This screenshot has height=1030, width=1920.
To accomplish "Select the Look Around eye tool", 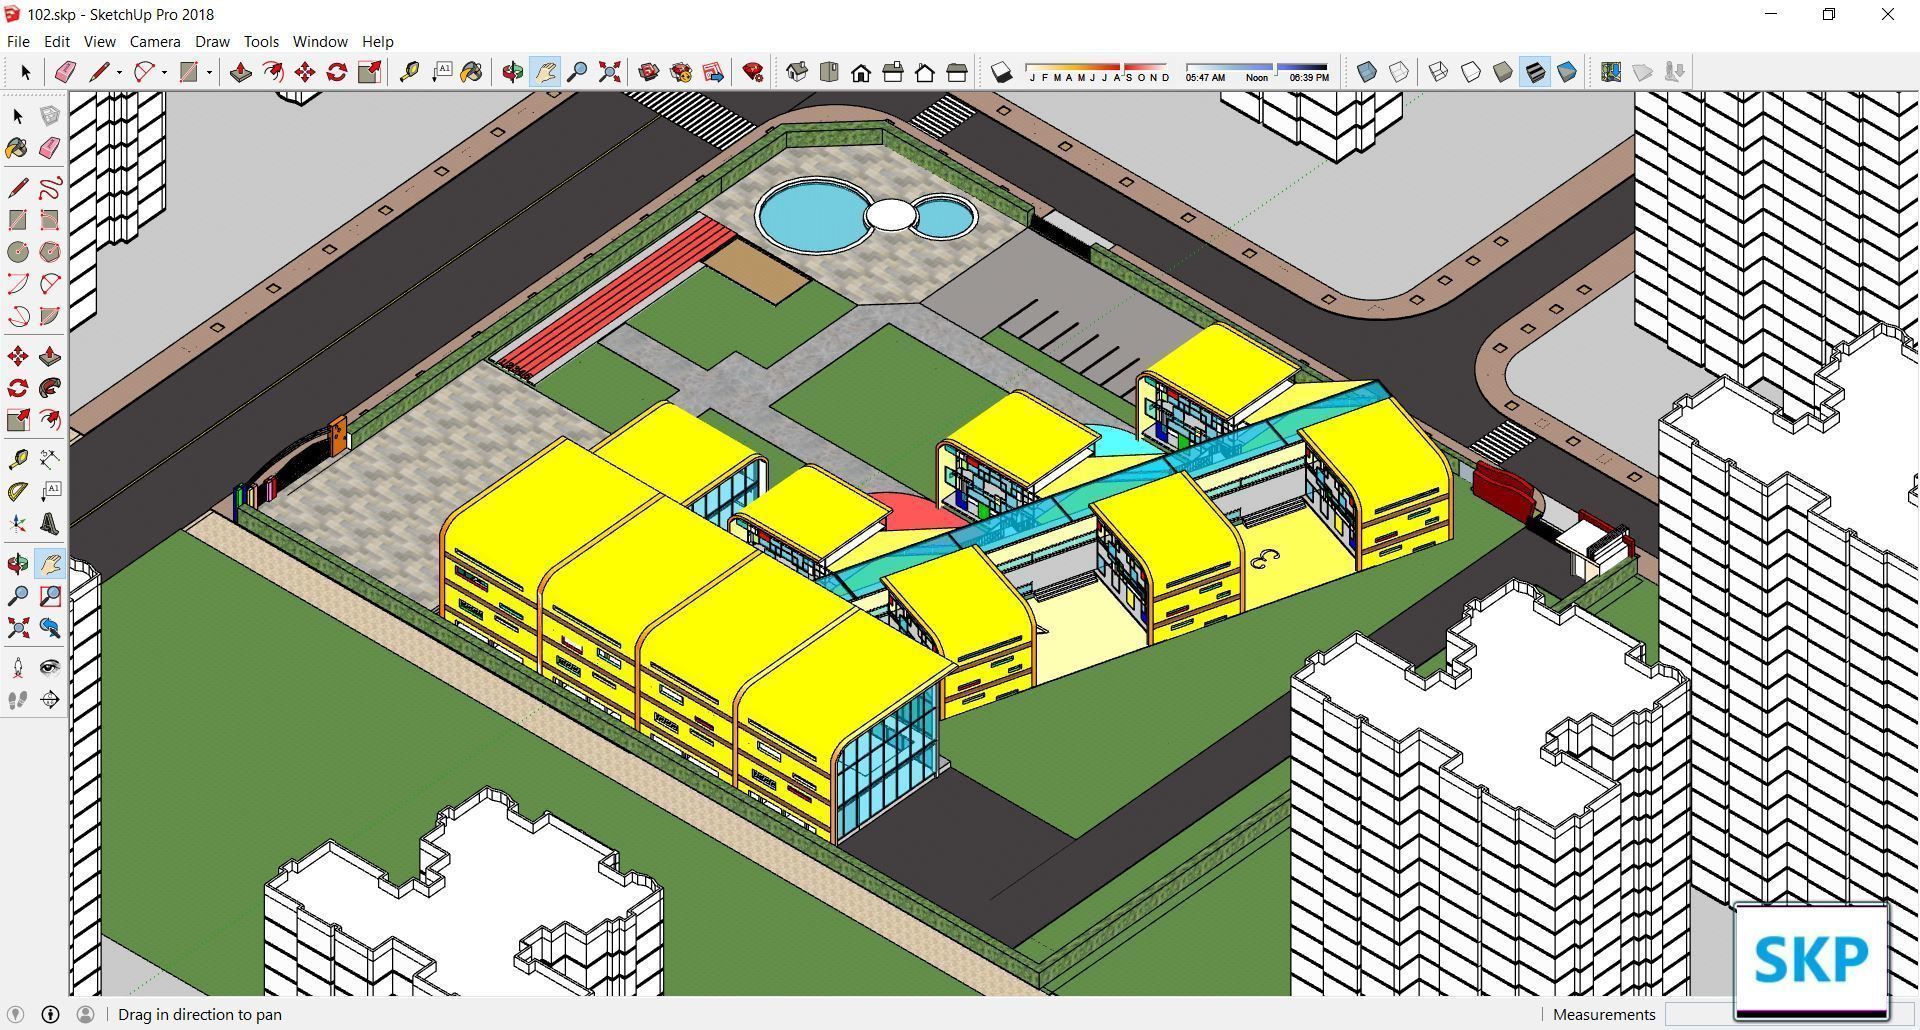I will tap(49, 668).
